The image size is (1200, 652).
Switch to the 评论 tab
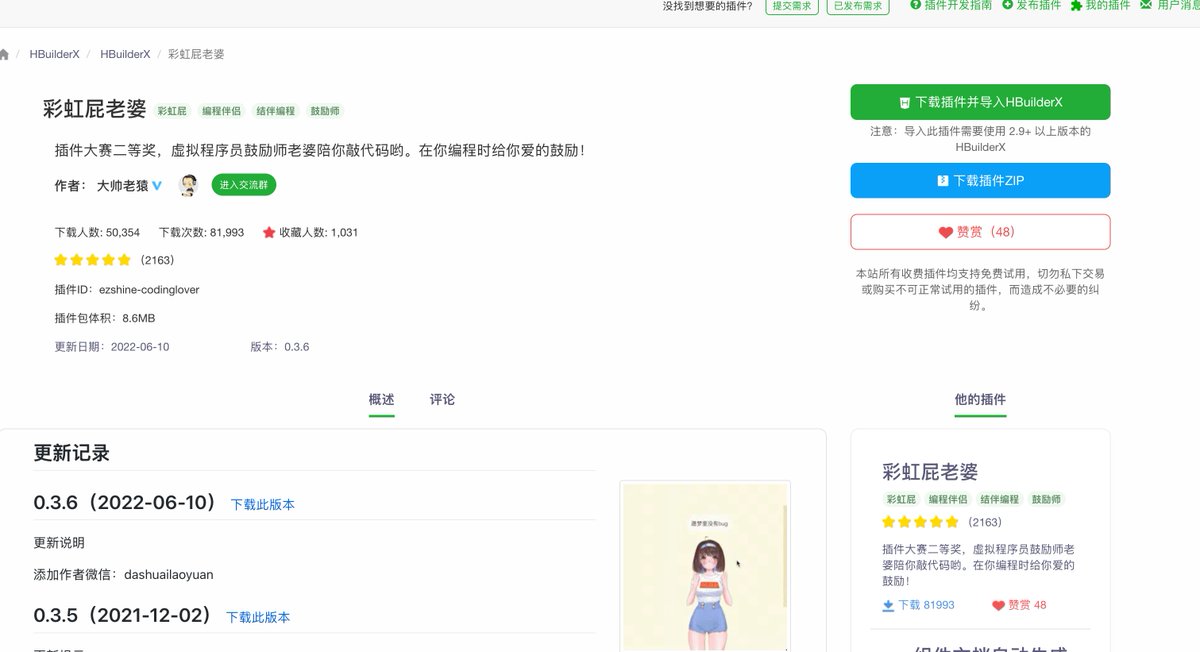442,399
